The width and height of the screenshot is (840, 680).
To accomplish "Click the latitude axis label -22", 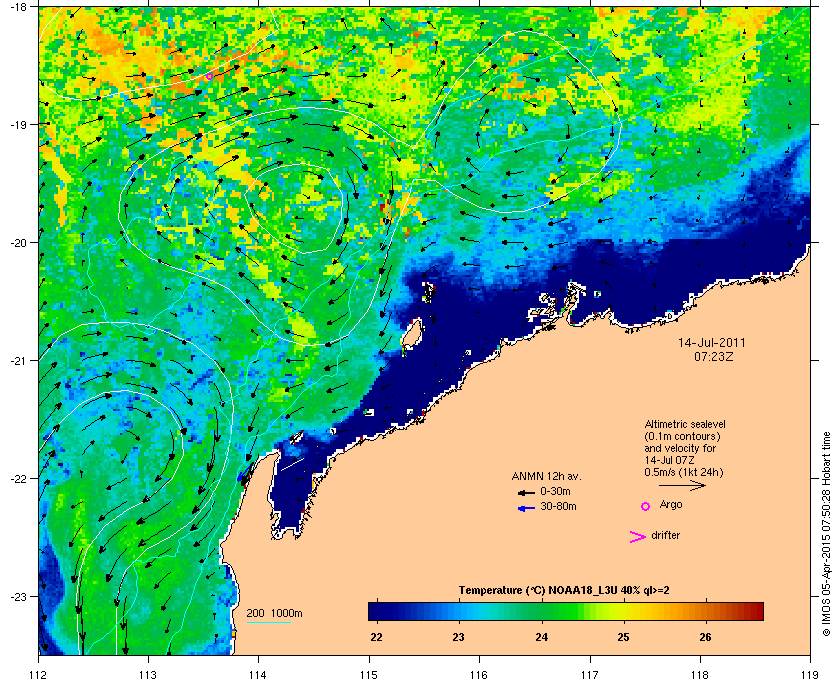I will pyautogui.click(x=18, y=479).
